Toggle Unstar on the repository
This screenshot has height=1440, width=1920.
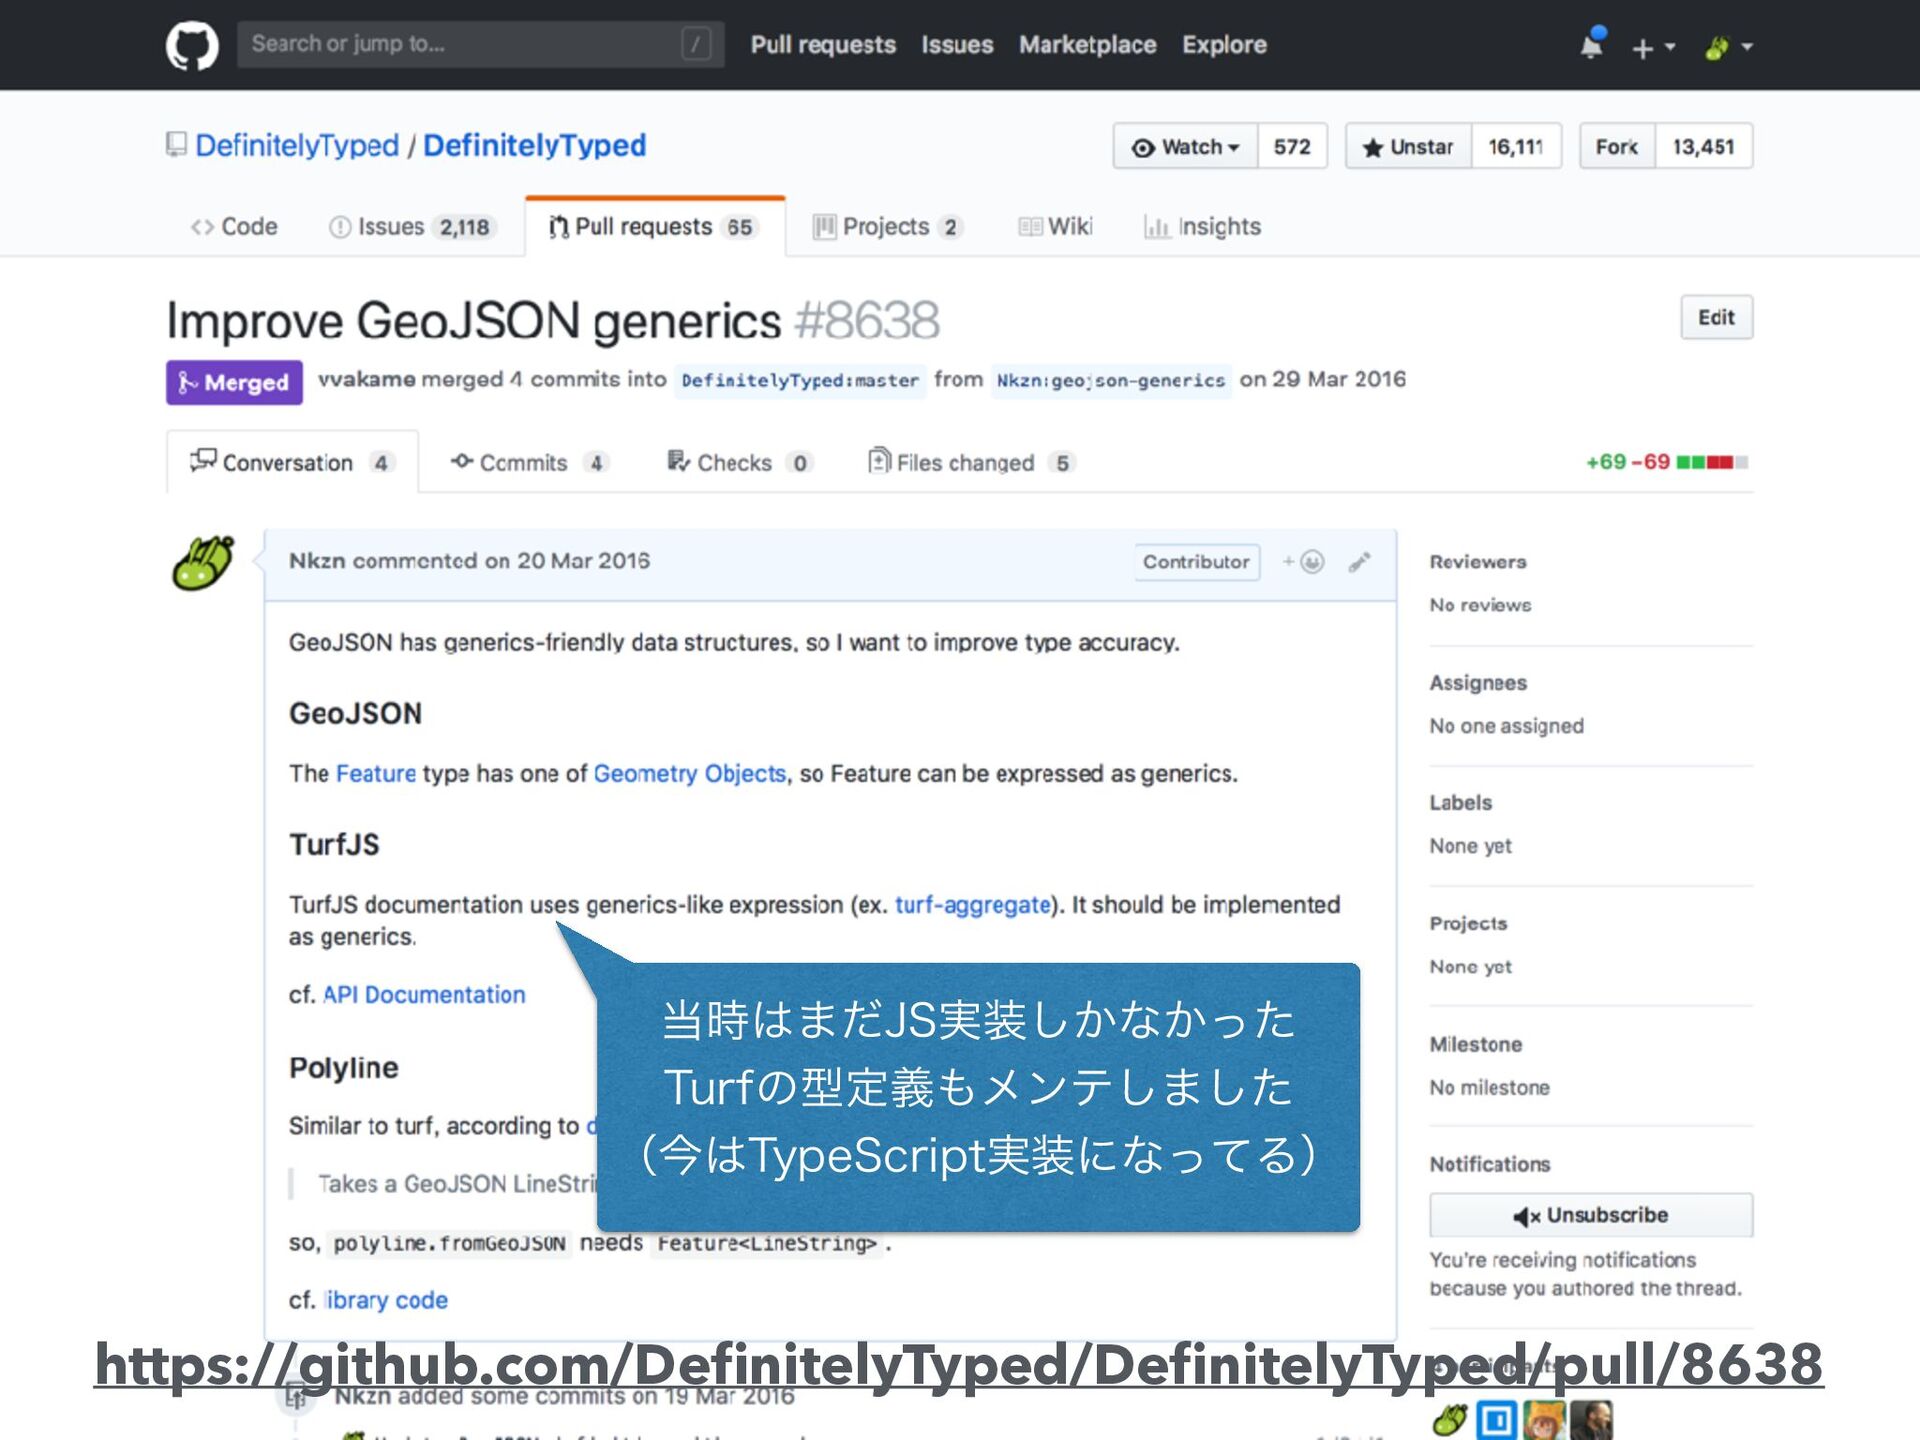coord(1408,147)
